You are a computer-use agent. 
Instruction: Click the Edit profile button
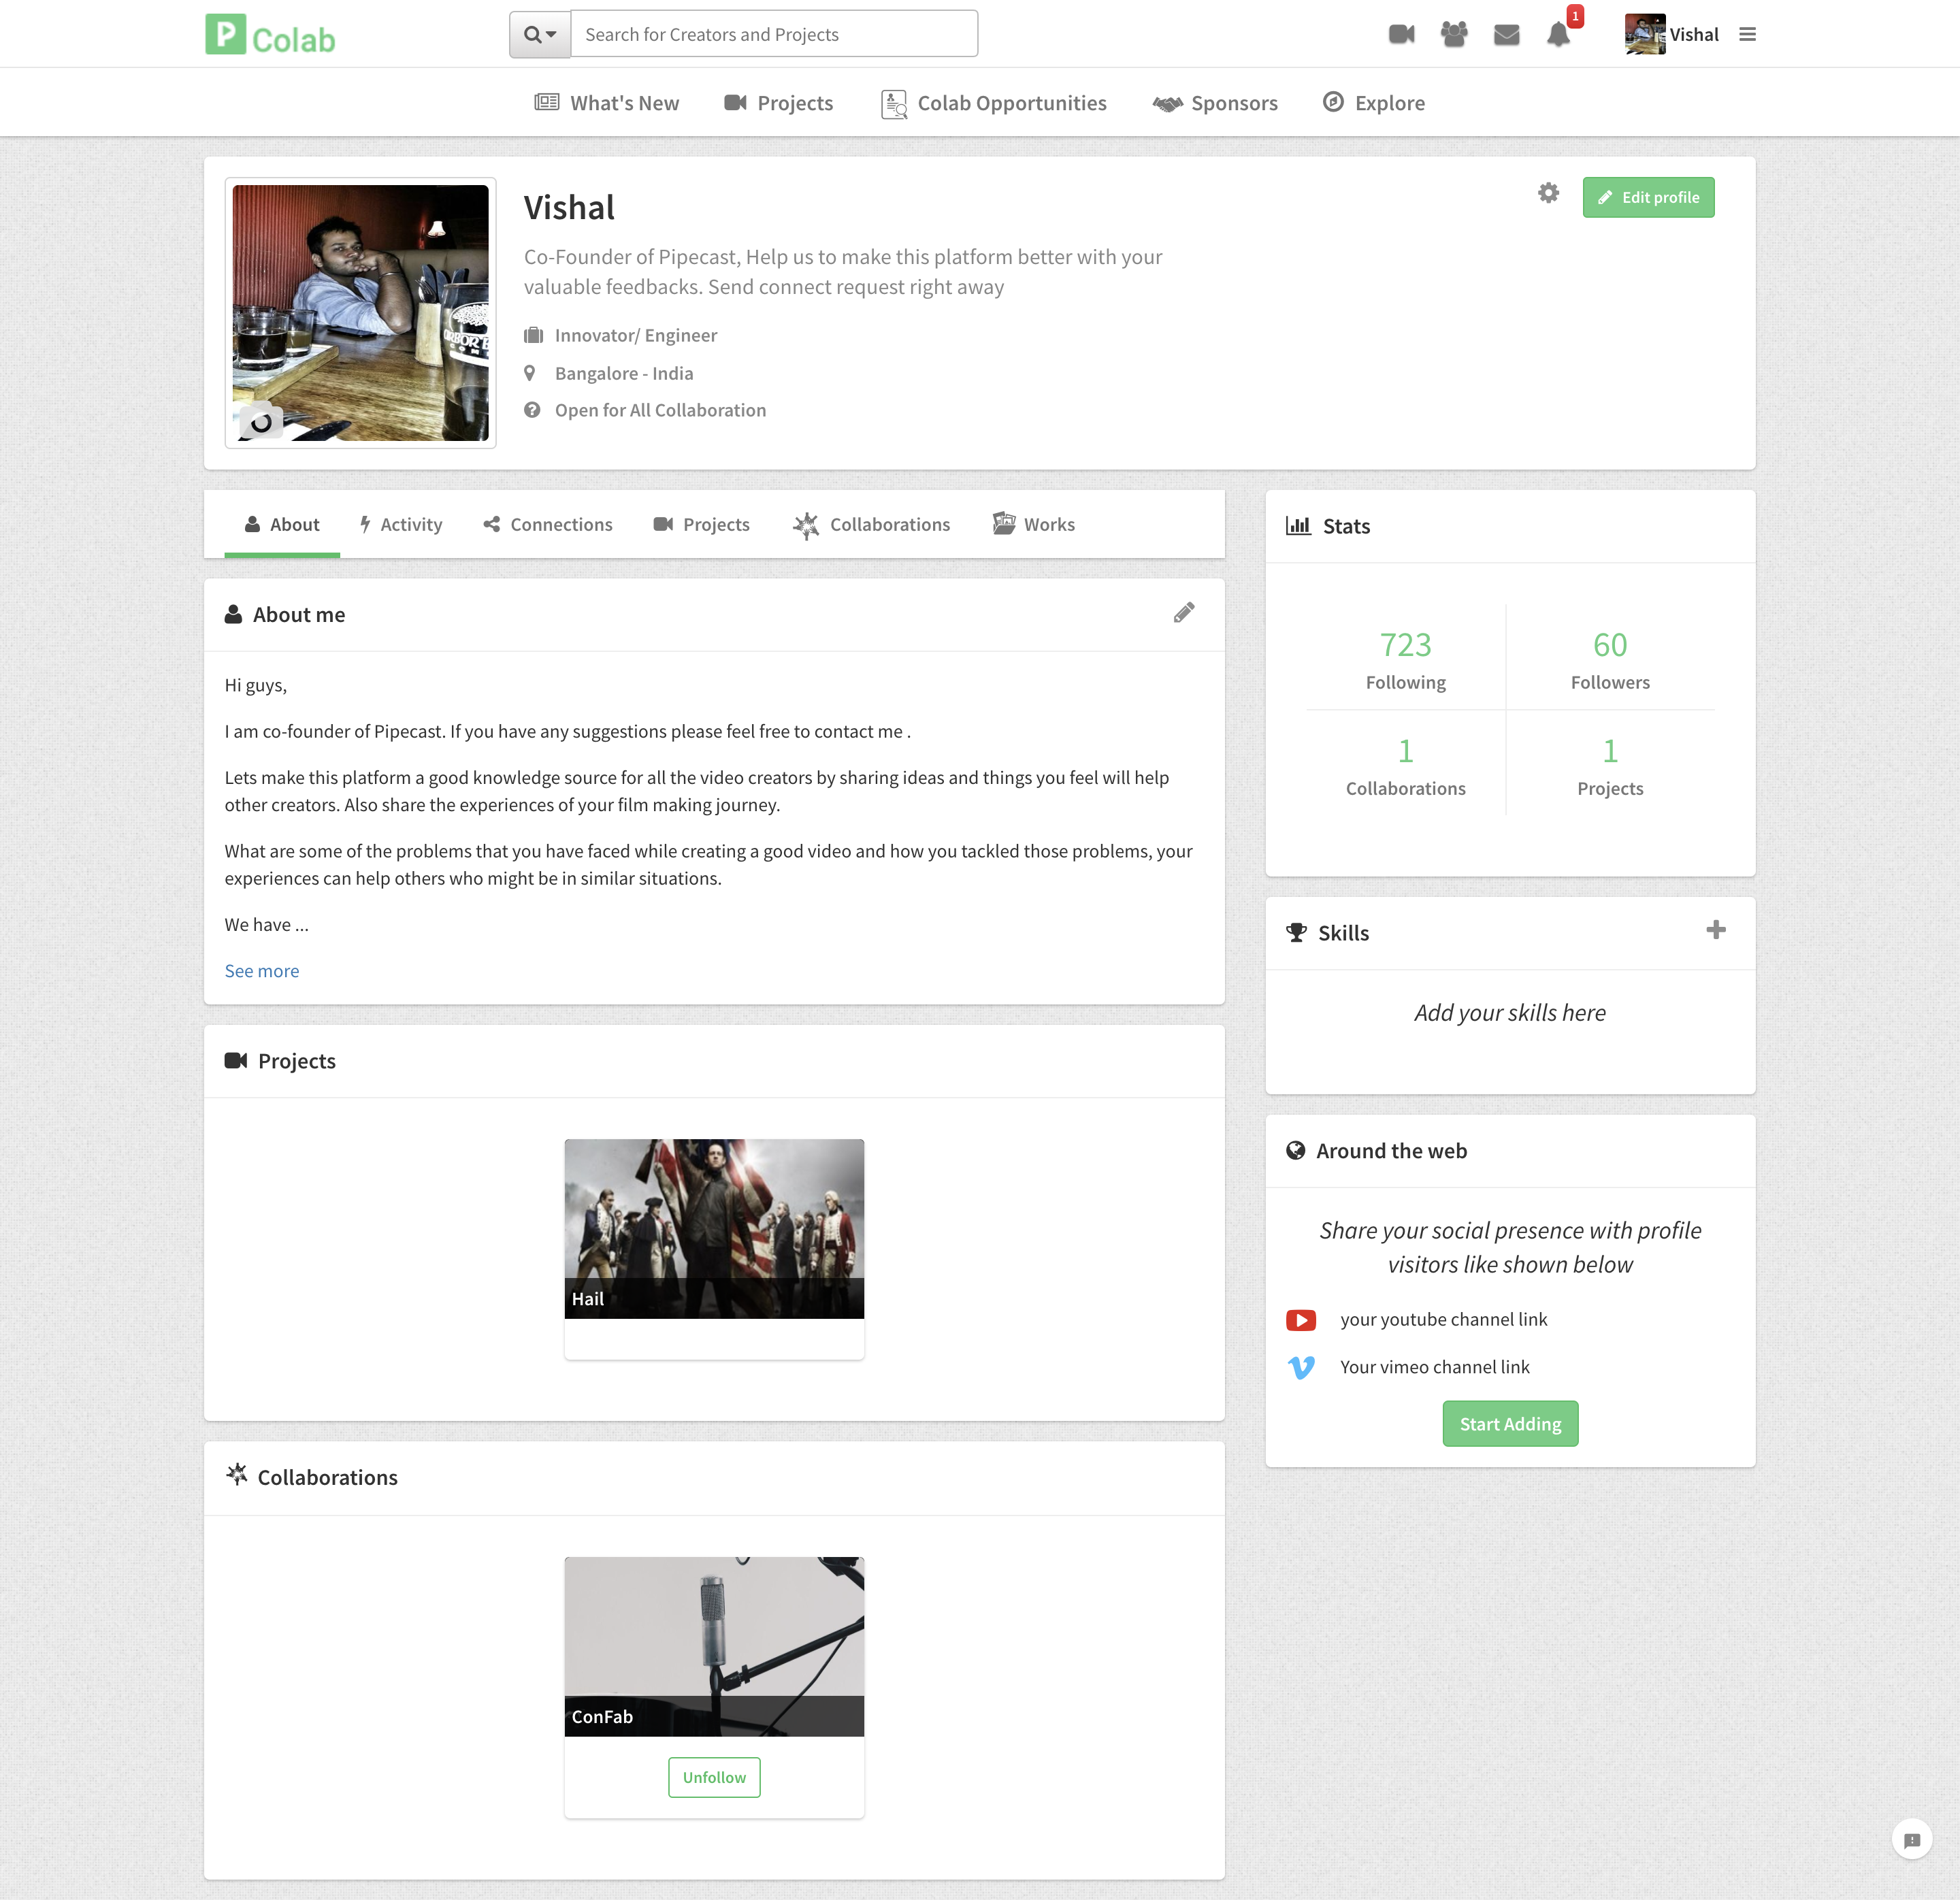pos(1648,197)
